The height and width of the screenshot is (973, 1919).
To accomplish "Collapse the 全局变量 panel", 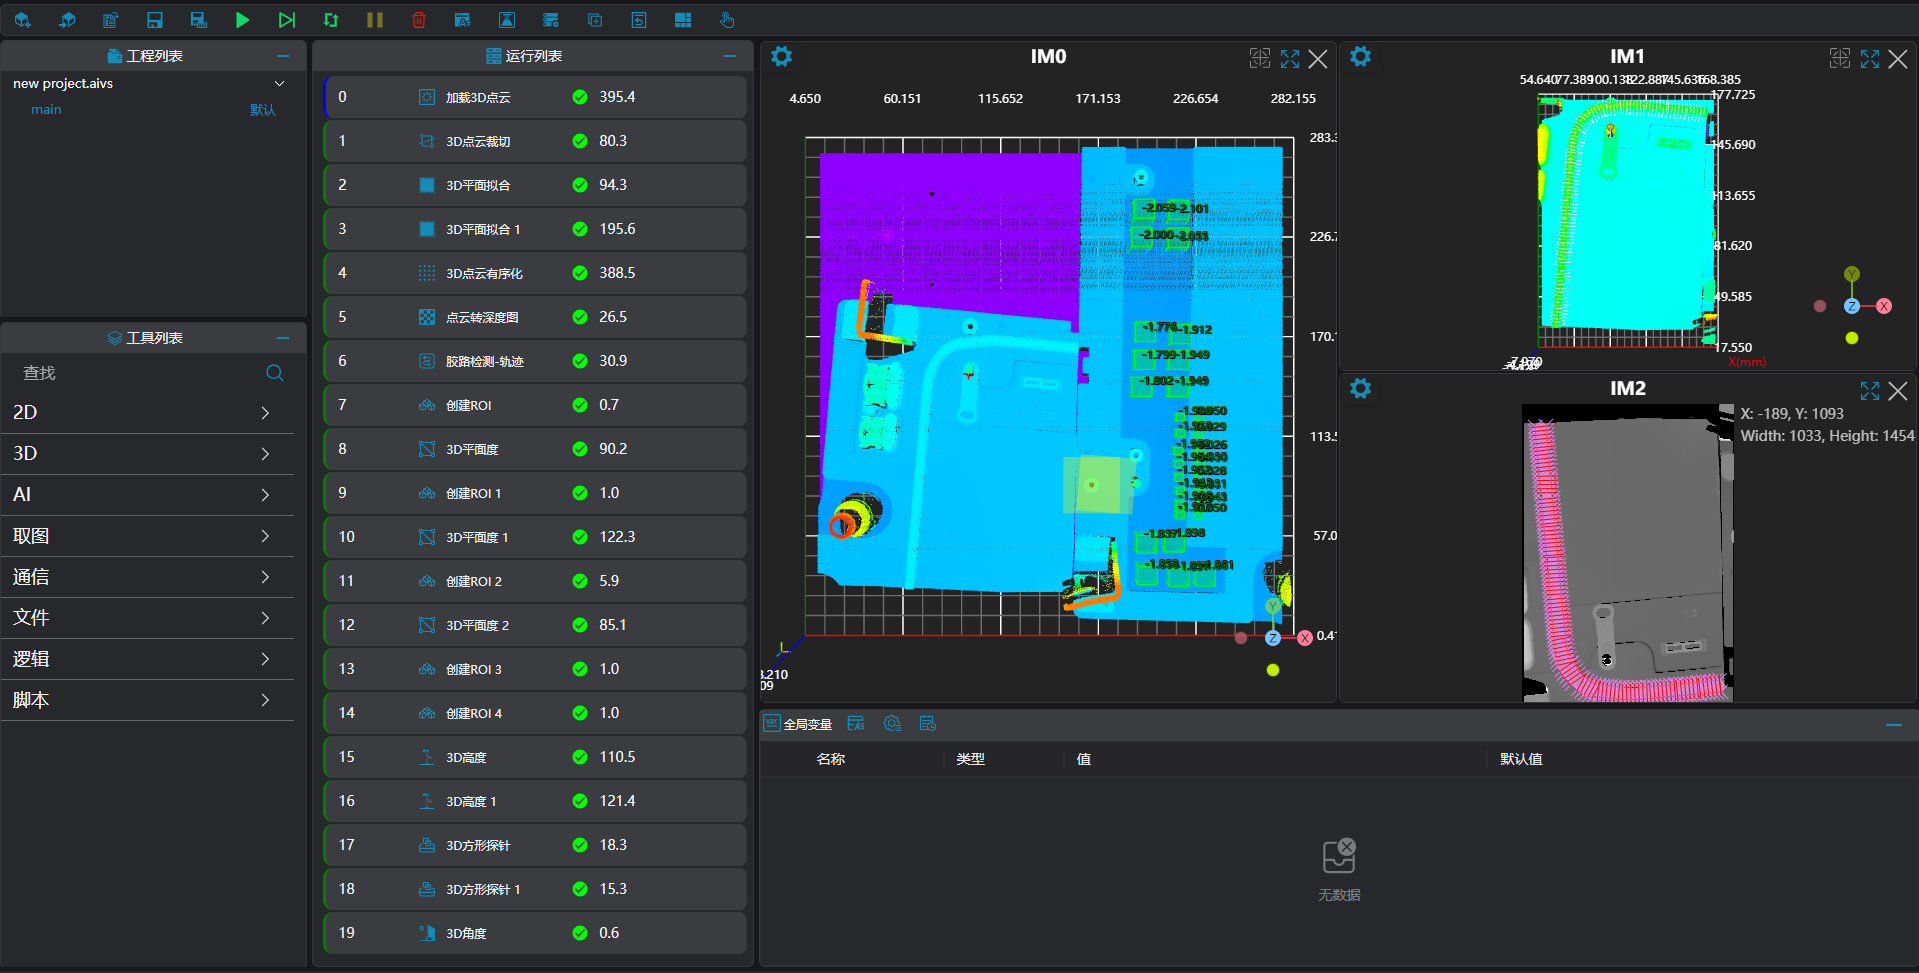I will pos(1894,725).
